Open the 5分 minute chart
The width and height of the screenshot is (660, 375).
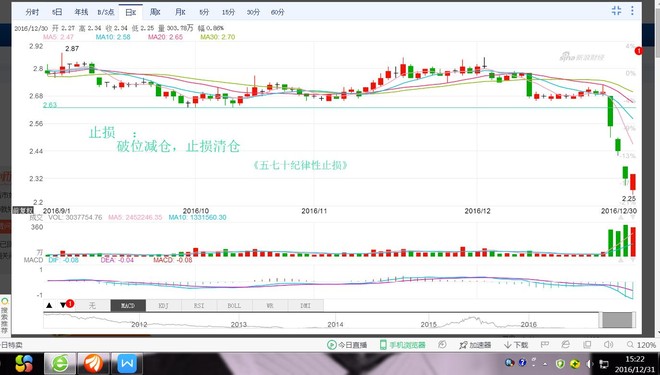click(204, 12)
